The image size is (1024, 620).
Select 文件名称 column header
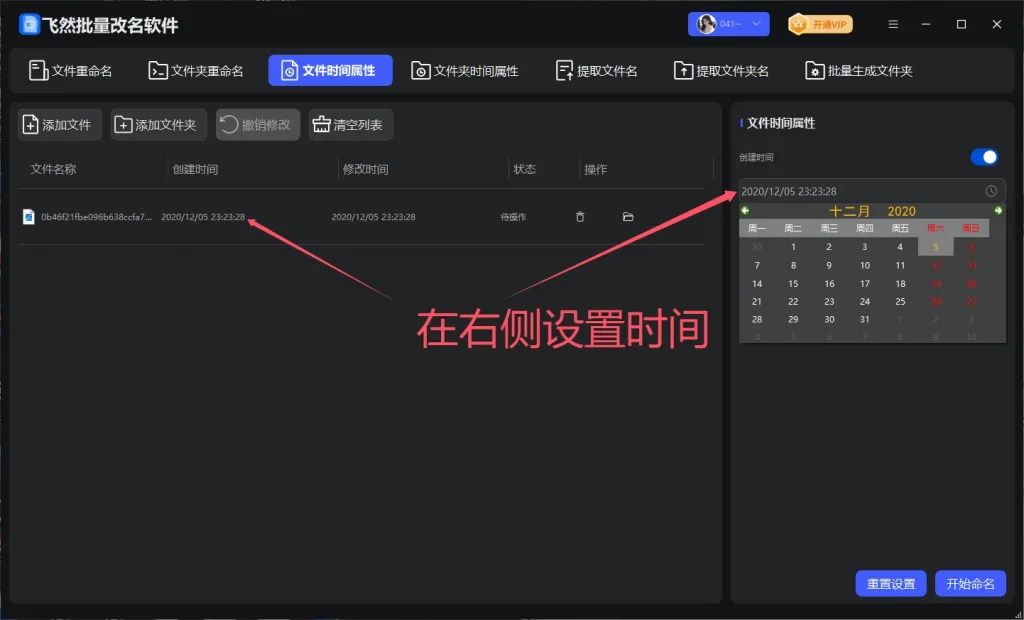[54, 169]
